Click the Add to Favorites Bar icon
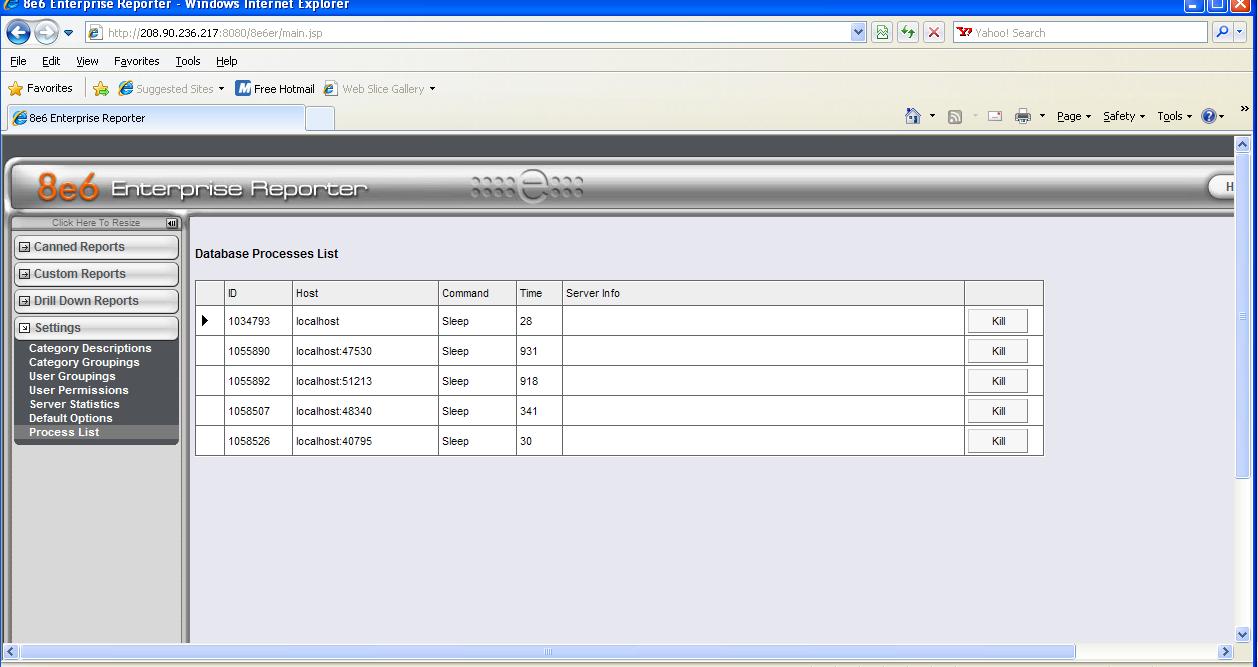This screenshot has height=667, width=1258. click(x=101, y=89)
